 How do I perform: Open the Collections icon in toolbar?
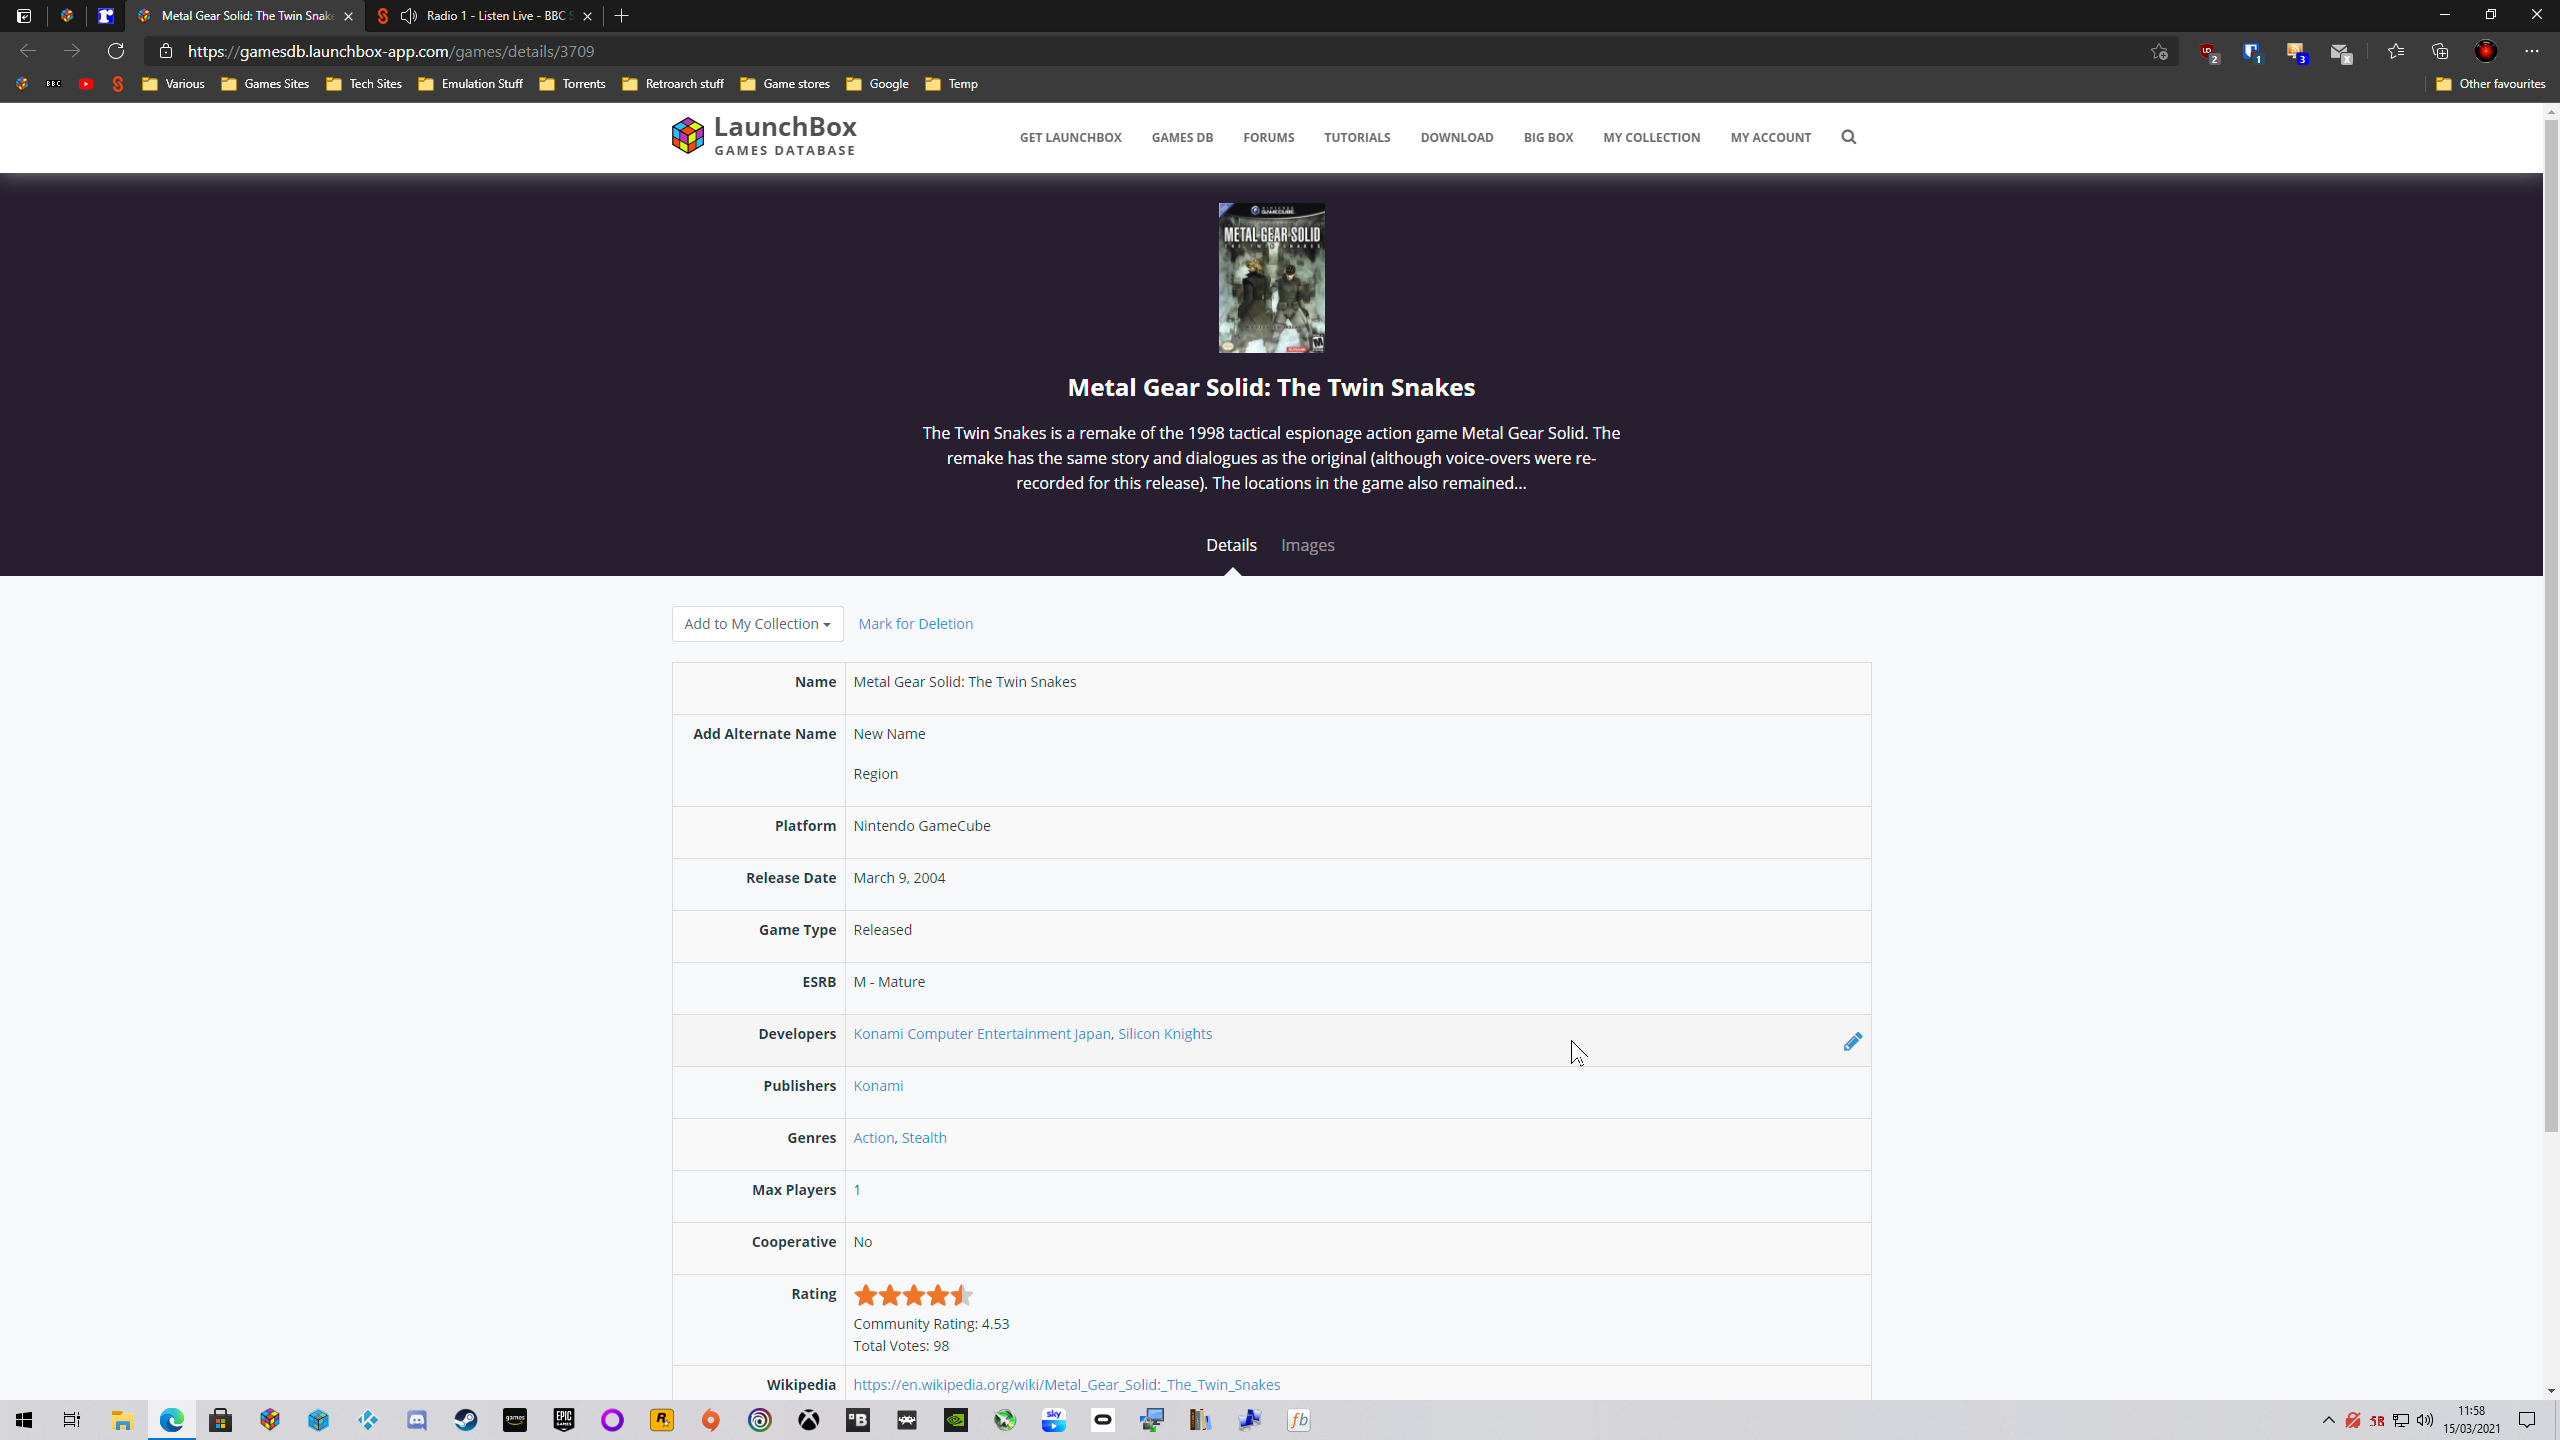[x=2440, y=51]
